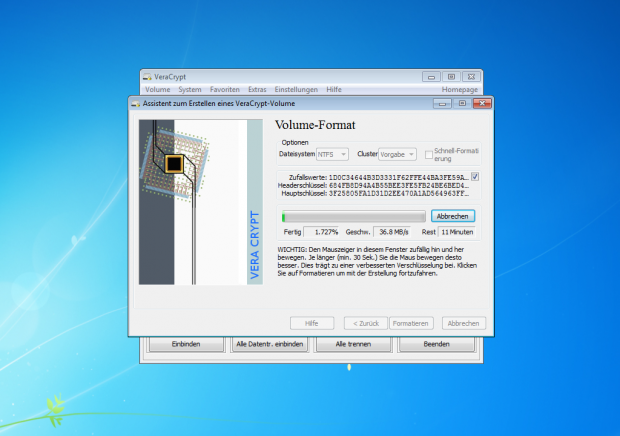Click the format progress bar
This screenshot has width=620, height=436.
click(x=353, y=216)
